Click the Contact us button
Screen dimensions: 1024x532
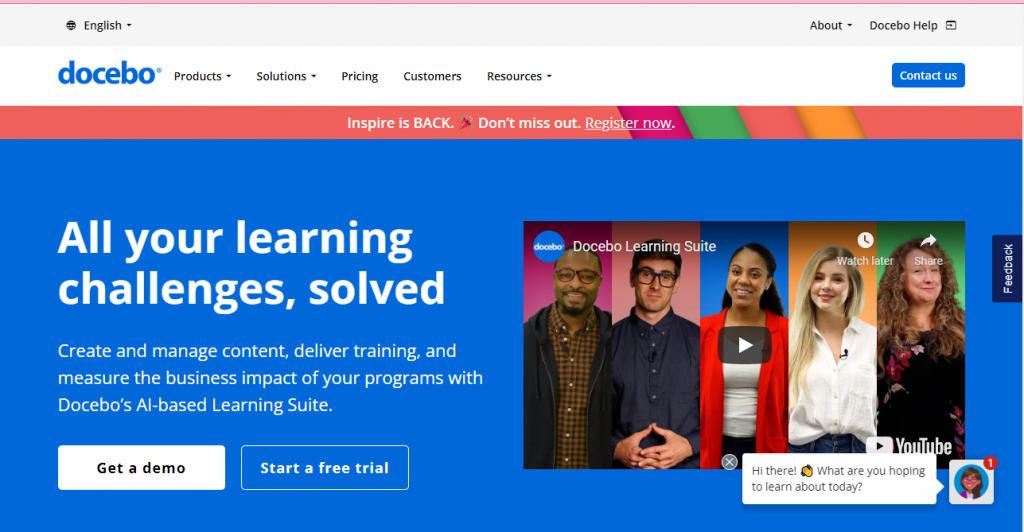click(x=928, y=75)
